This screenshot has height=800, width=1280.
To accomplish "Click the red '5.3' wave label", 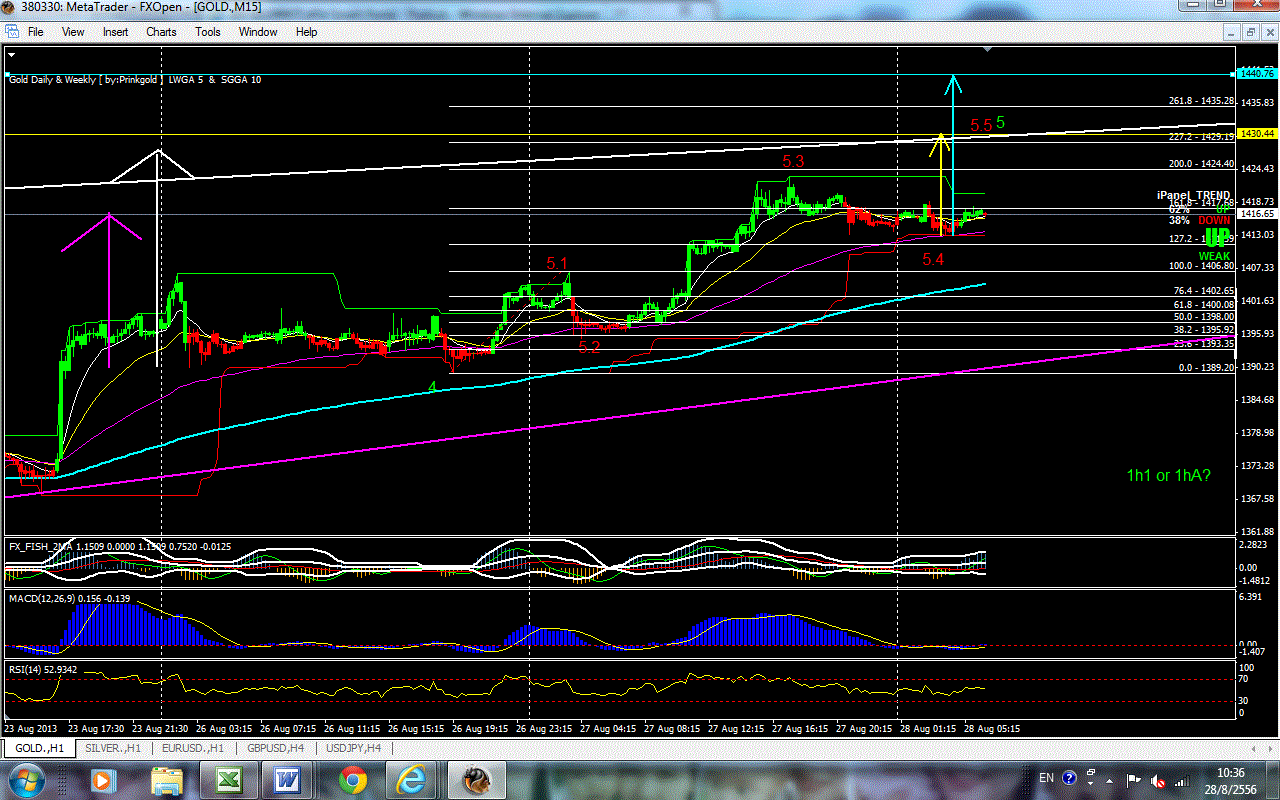I will pyautogui.click(x=793, y=160).
